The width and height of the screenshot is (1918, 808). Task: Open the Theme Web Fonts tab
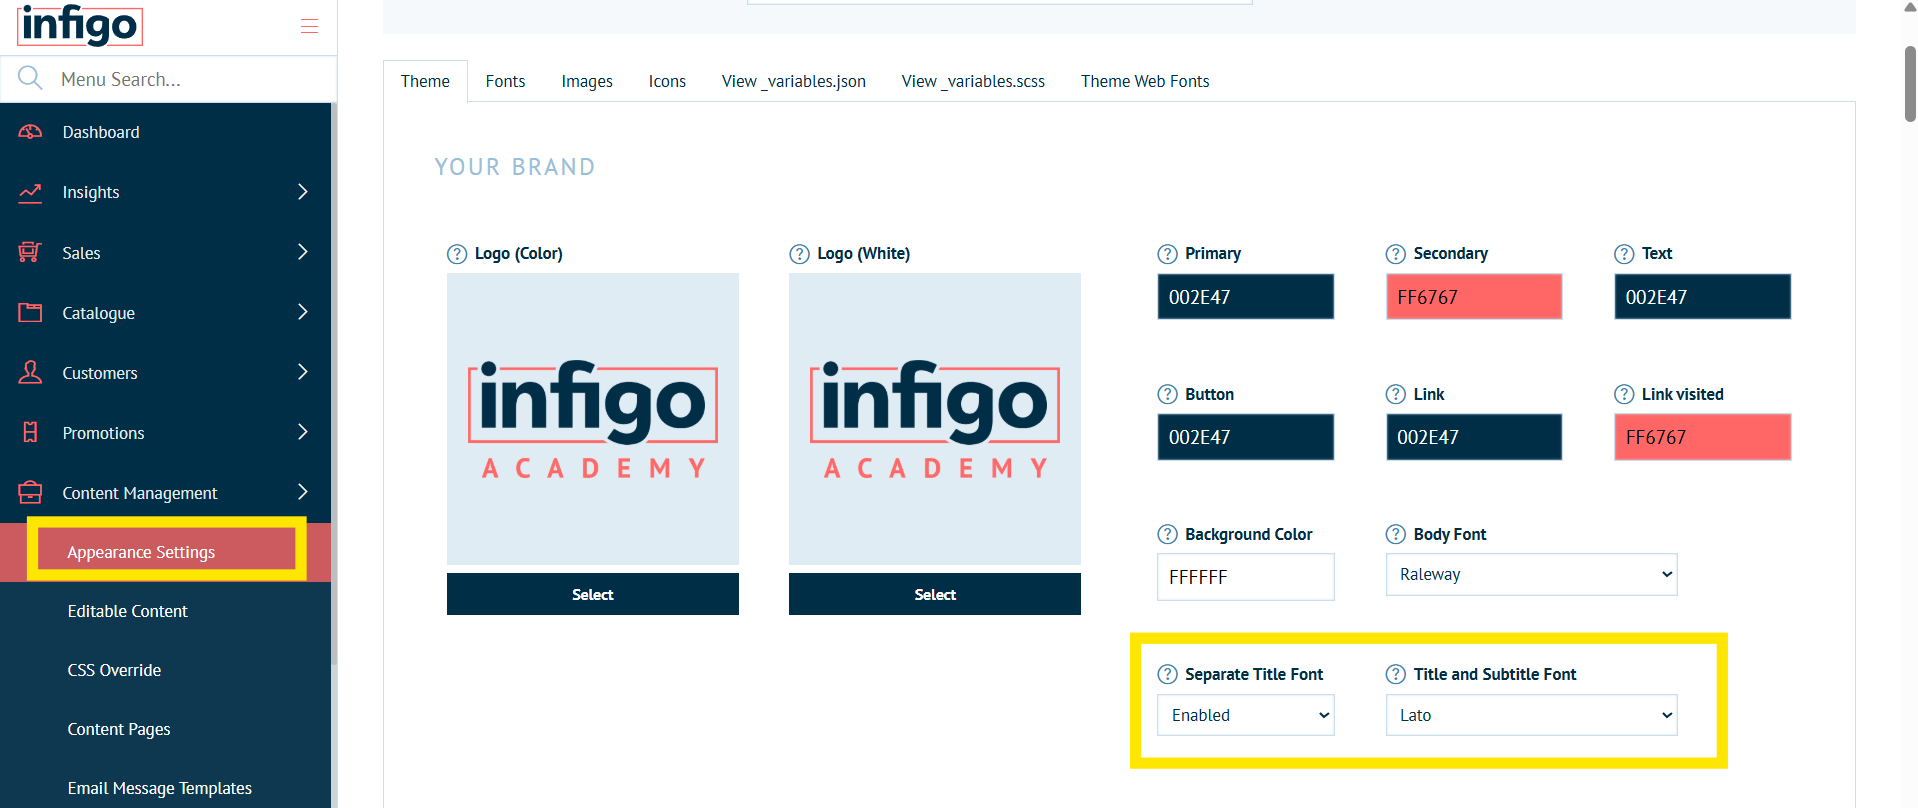tap(1145, 81)
